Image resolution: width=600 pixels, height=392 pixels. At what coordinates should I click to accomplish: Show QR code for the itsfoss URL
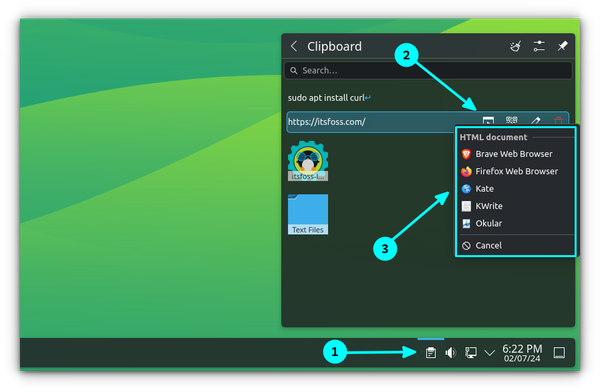click(x=512, y=120)
